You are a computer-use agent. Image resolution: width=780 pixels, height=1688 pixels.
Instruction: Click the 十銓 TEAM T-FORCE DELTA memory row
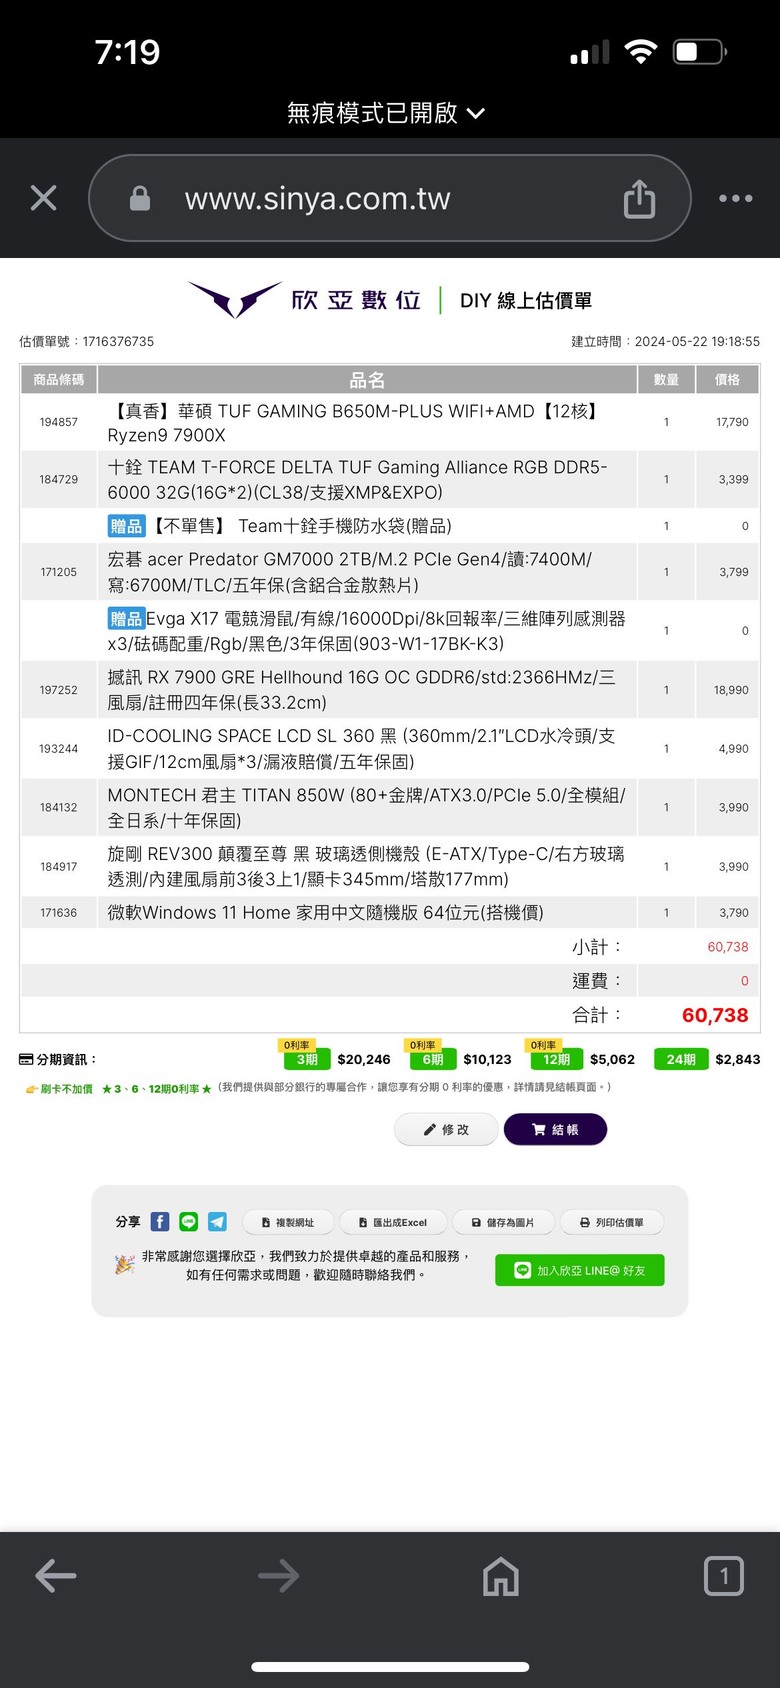tap(390, 479)
